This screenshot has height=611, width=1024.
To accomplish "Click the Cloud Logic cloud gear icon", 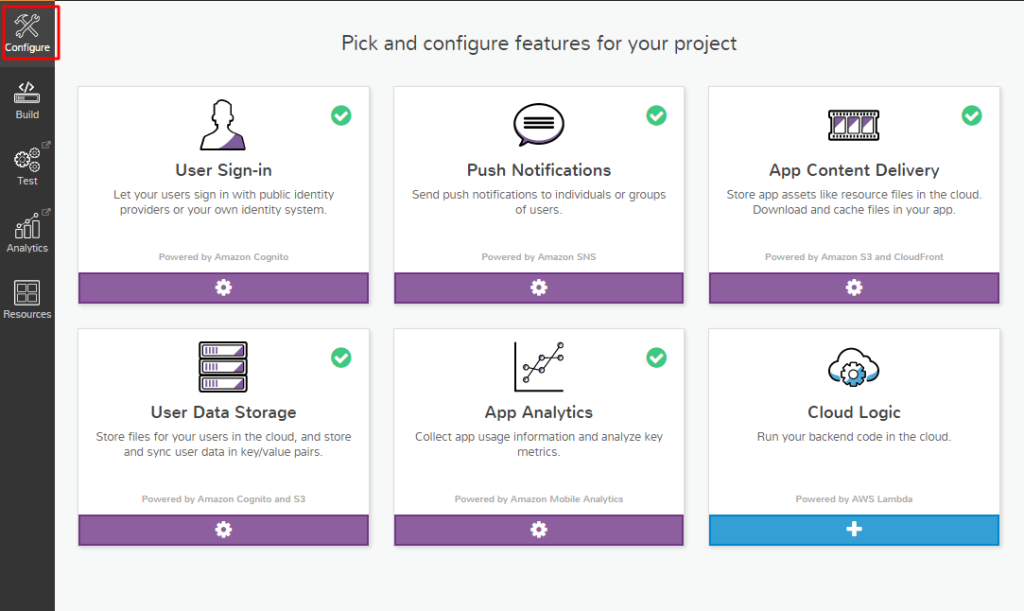I will pyautogui.click(x=853, y=367).
